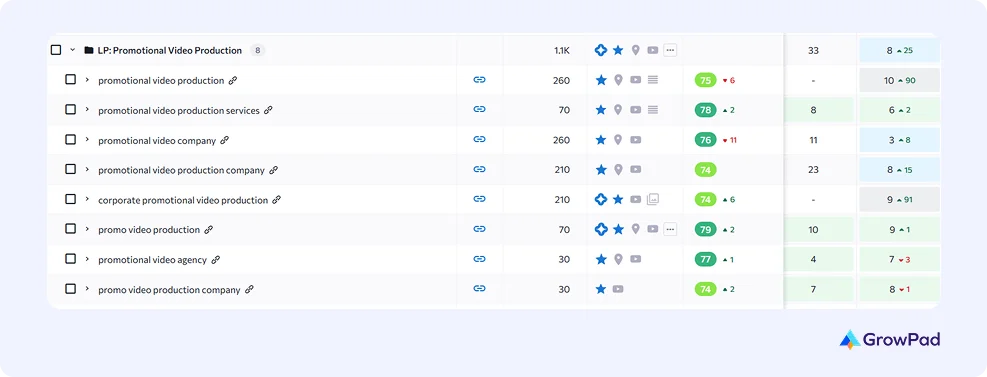Open the blue URL link icon for 'promotional video production company'
This screenshot has height=377, width=987.
[480, 169]
